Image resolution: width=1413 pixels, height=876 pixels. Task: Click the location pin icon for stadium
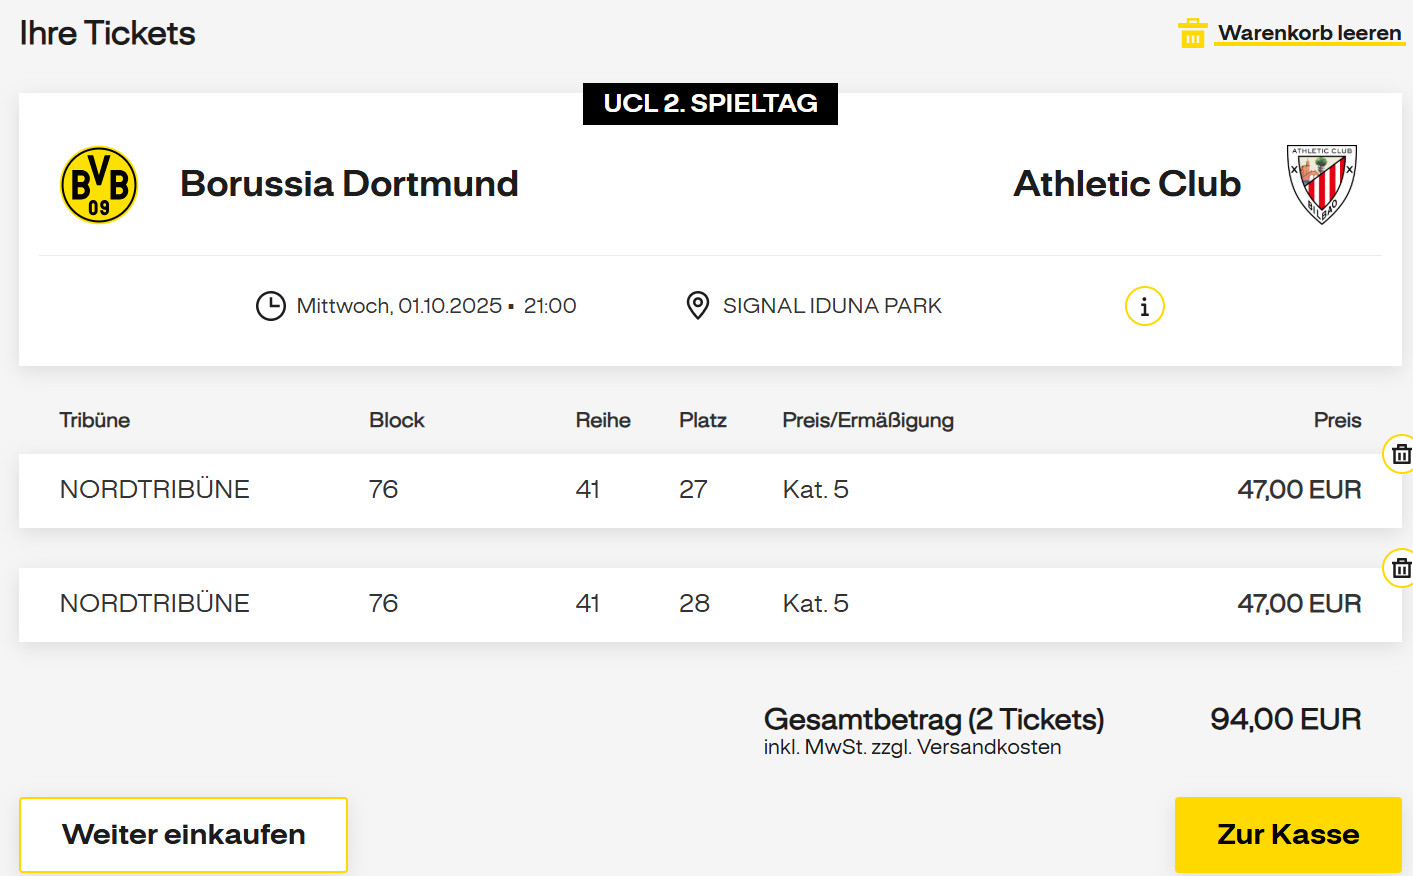(698, 305)
